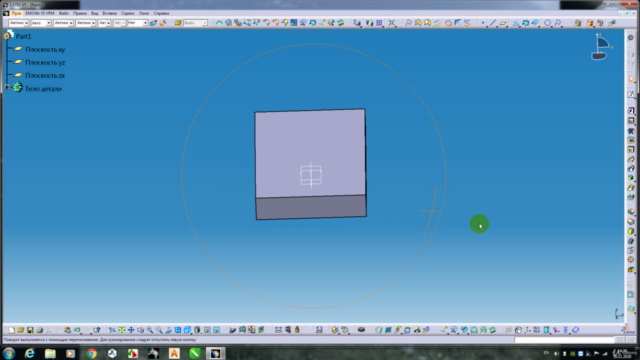
Task: Select Плоскость yz in the tree
Action: 45,62
